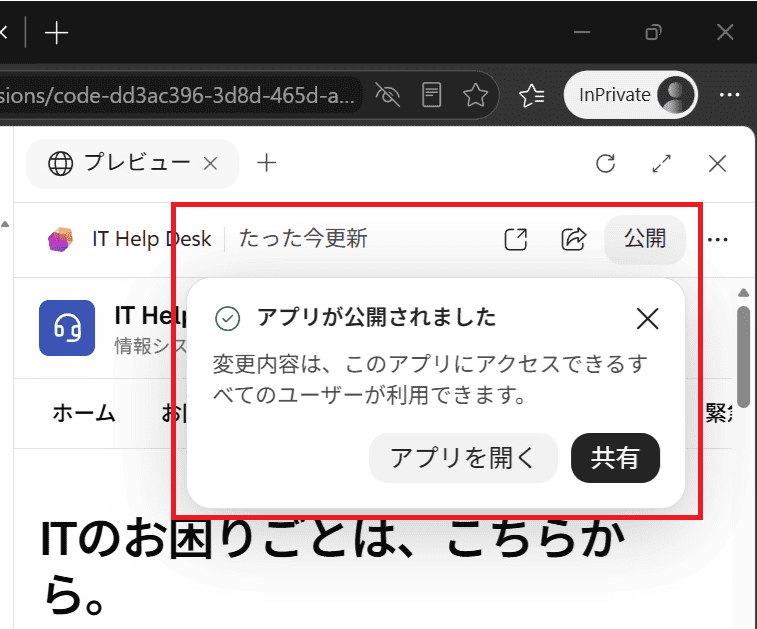Open the browser settings and more menu
This screenshot has height=629, width=757.
pyautogui.click(x=729, y=95)
